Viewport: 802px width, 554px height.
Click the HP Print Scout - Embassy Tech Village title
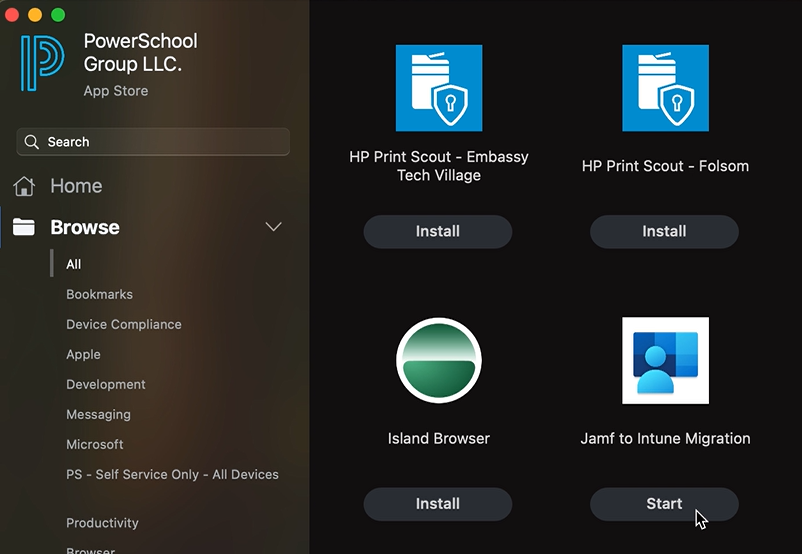click(x=439, y=166)
